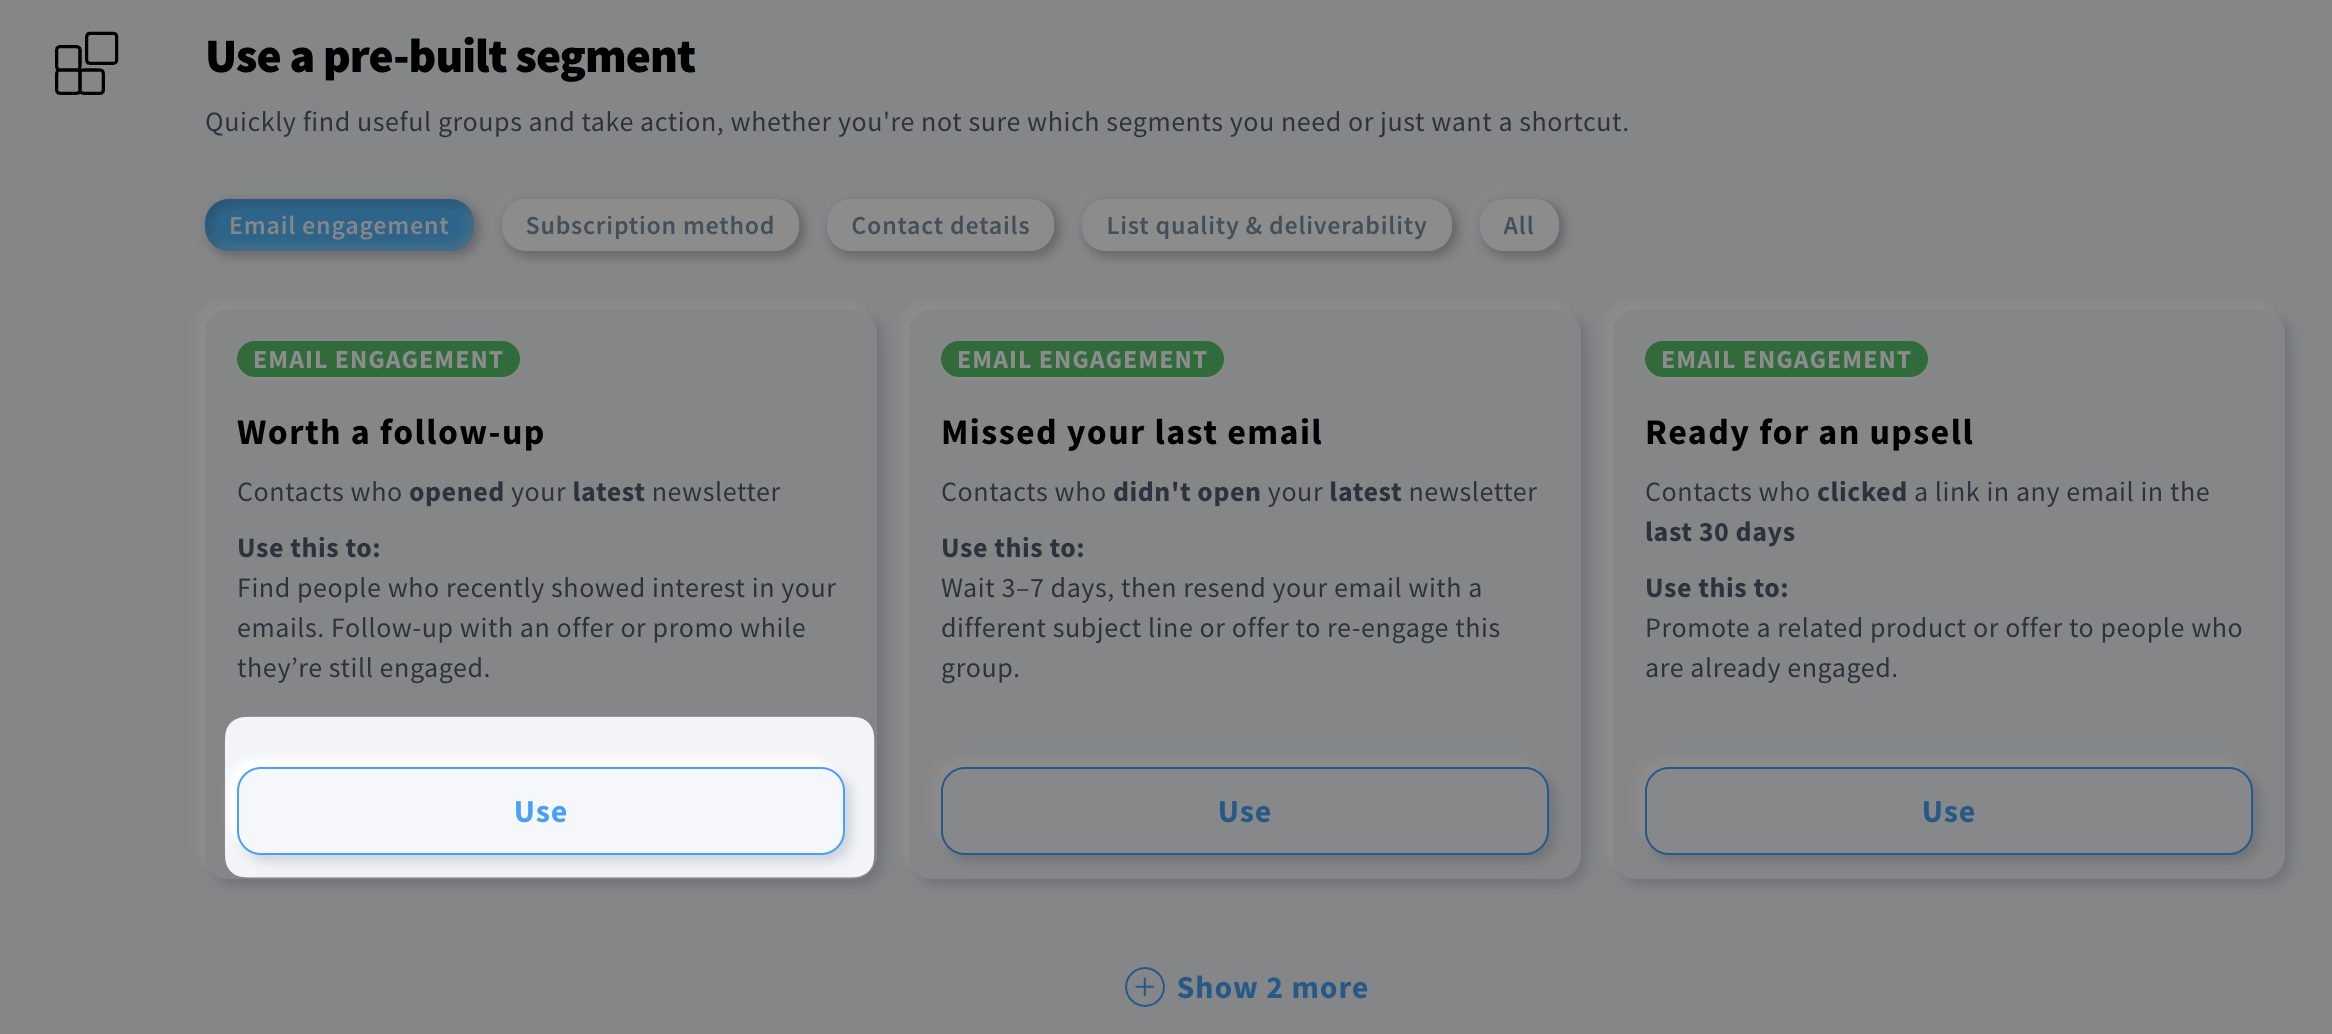Click the plus icon beside Show 2 more
2332x1034 pixels.
coord(1143,987)
